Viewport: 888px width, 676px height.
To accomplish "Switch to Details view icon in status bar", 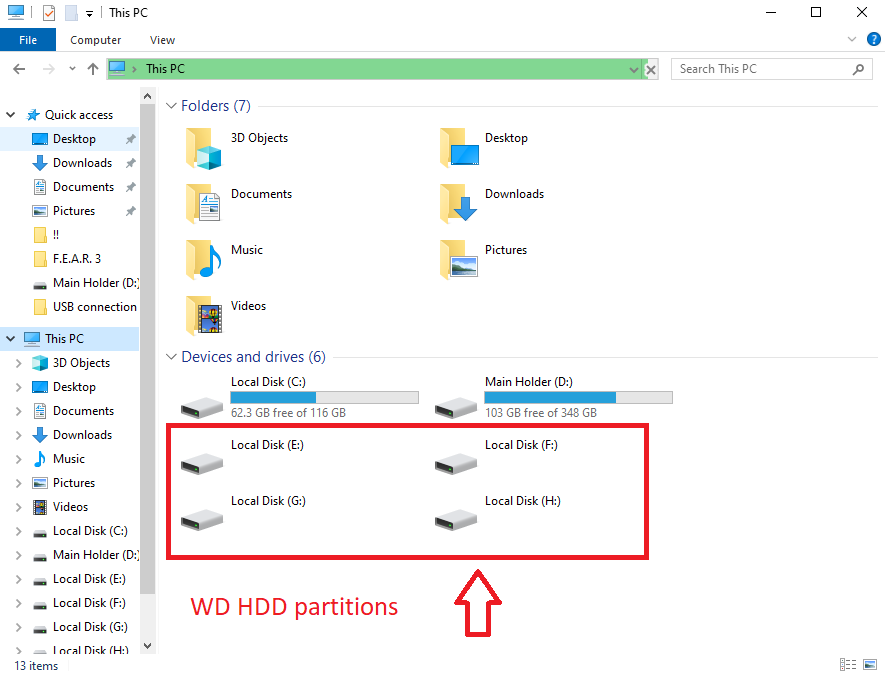I will 848,665.
